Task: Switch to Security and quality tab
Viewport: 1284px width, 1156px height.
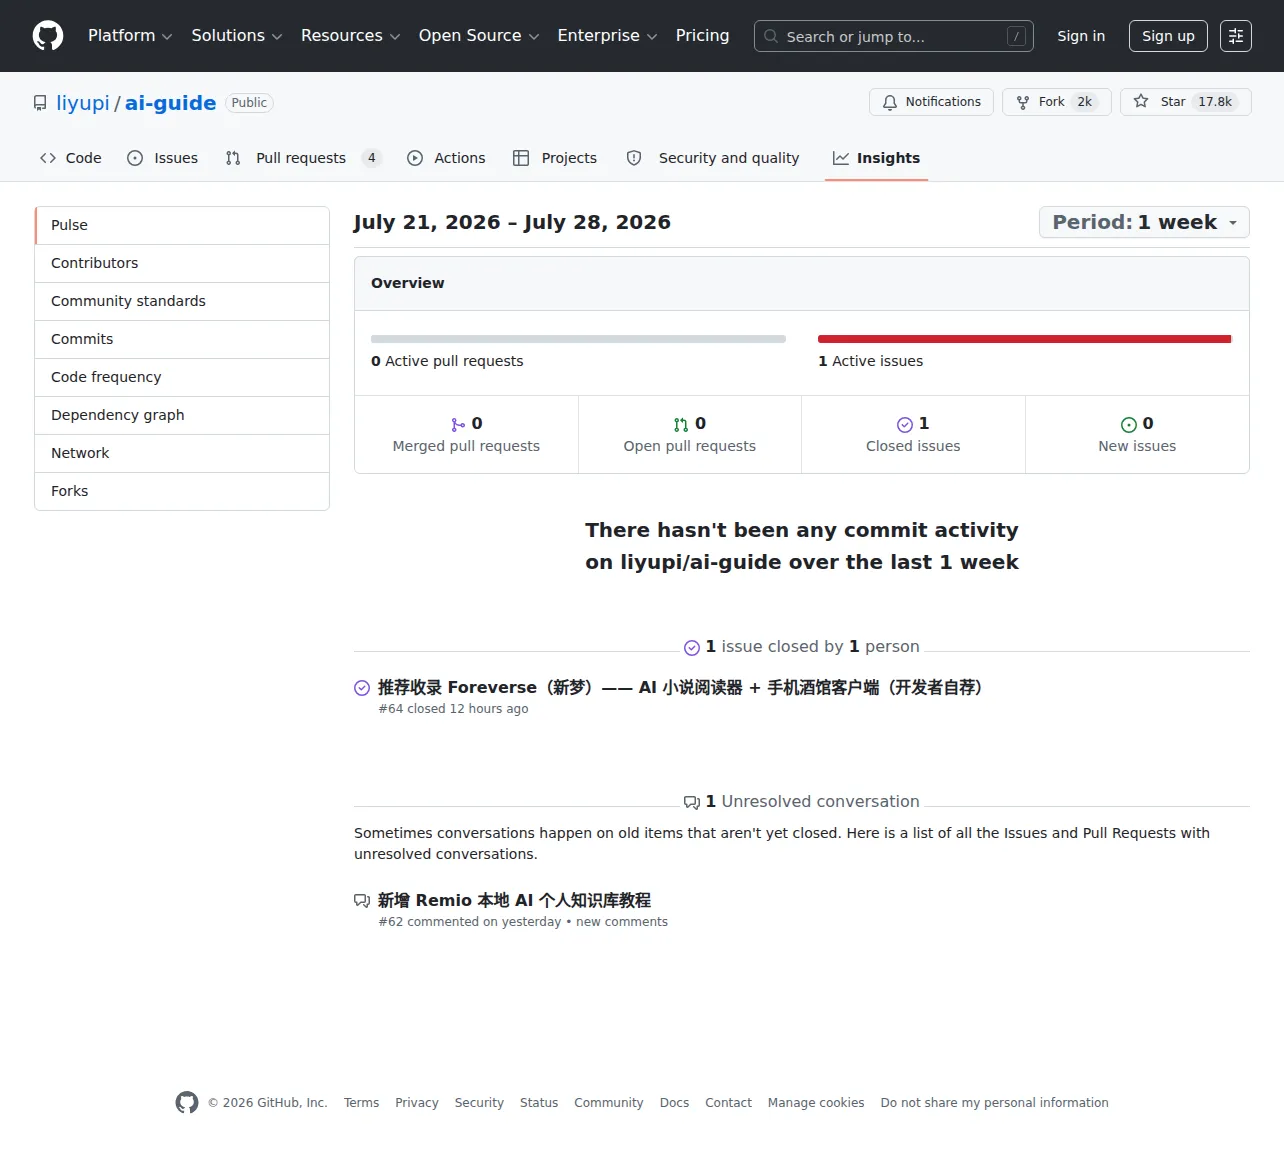Action: pos(713,158)
